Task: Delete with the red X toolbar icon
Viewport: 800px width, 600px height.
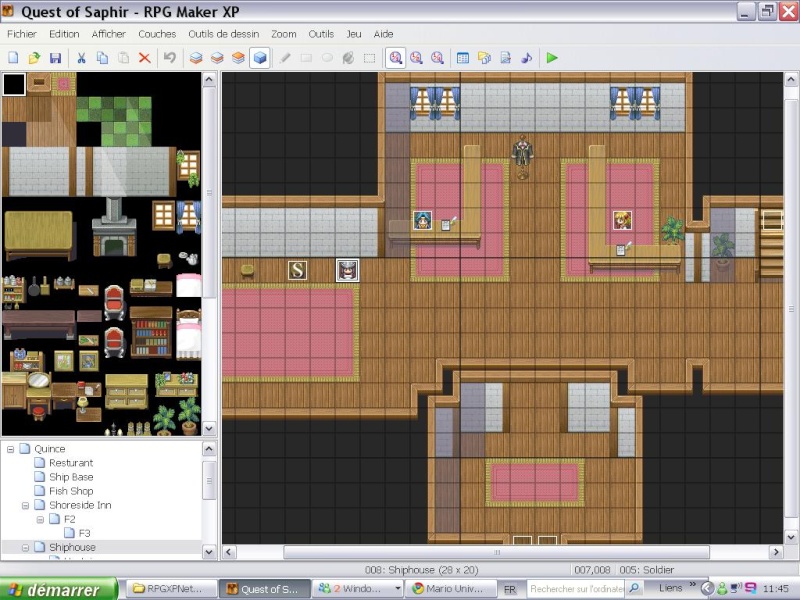Action: 145,58
